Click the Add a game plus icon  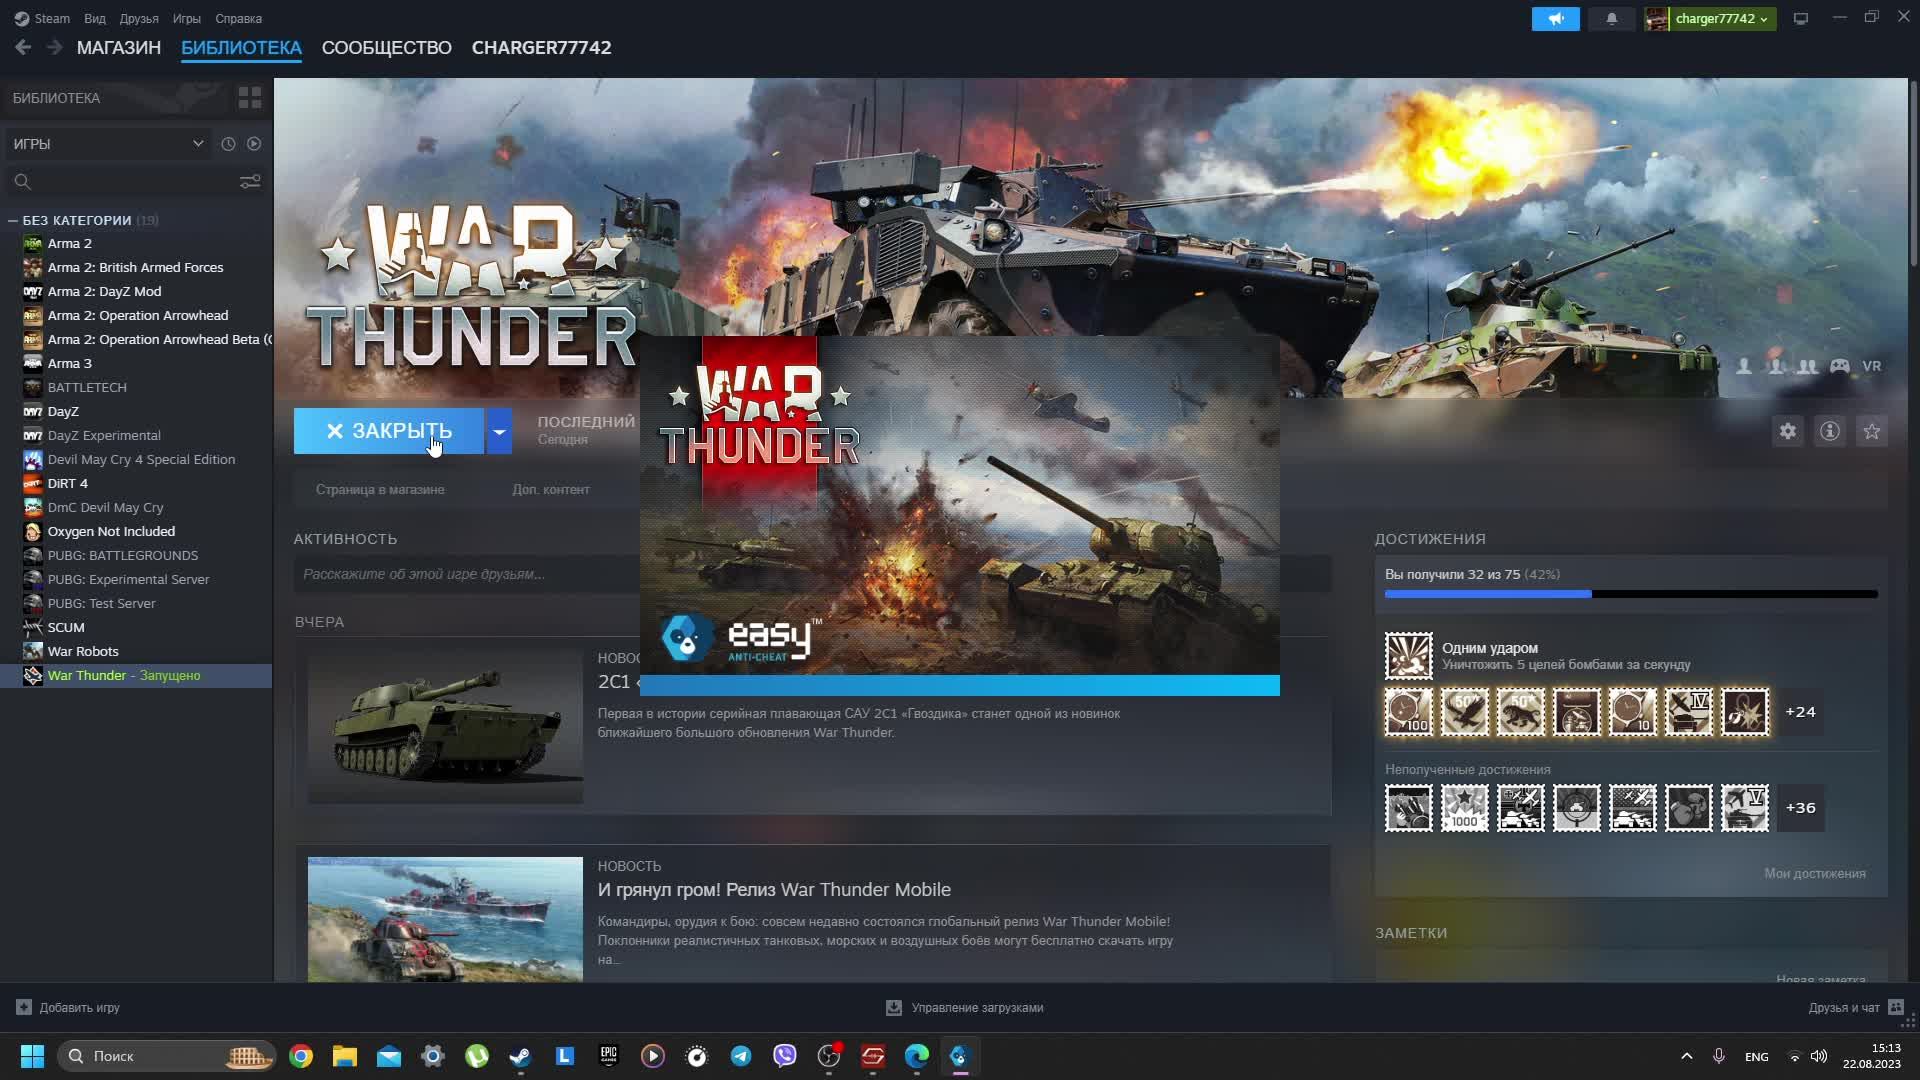[24, 1007]
